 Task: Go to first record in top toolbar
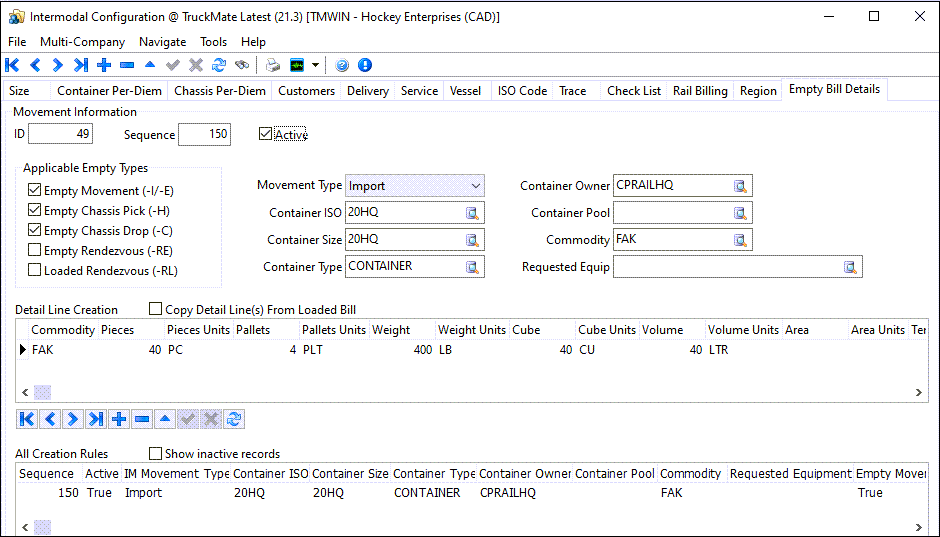(x=13, y=65)
